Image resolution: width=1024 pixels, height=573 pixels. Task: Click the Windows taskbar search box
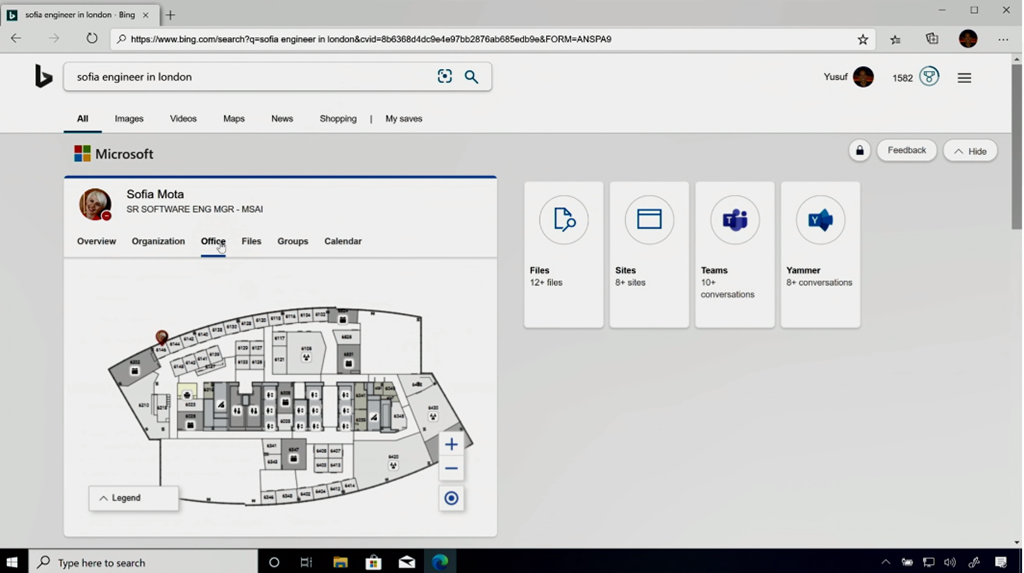point(143,562)
